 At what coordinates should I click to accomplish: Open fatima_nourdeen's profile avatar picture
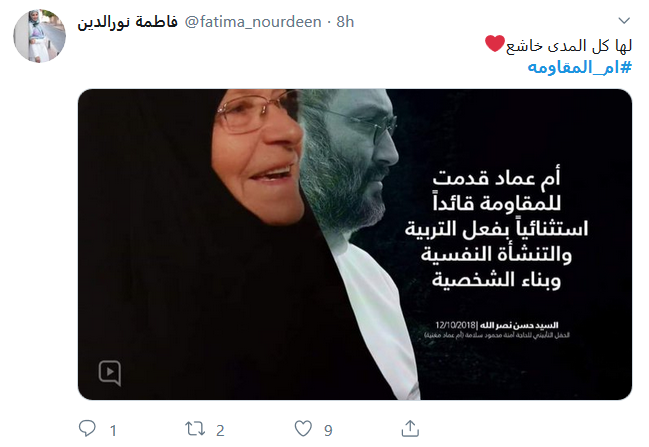[39, 36]
